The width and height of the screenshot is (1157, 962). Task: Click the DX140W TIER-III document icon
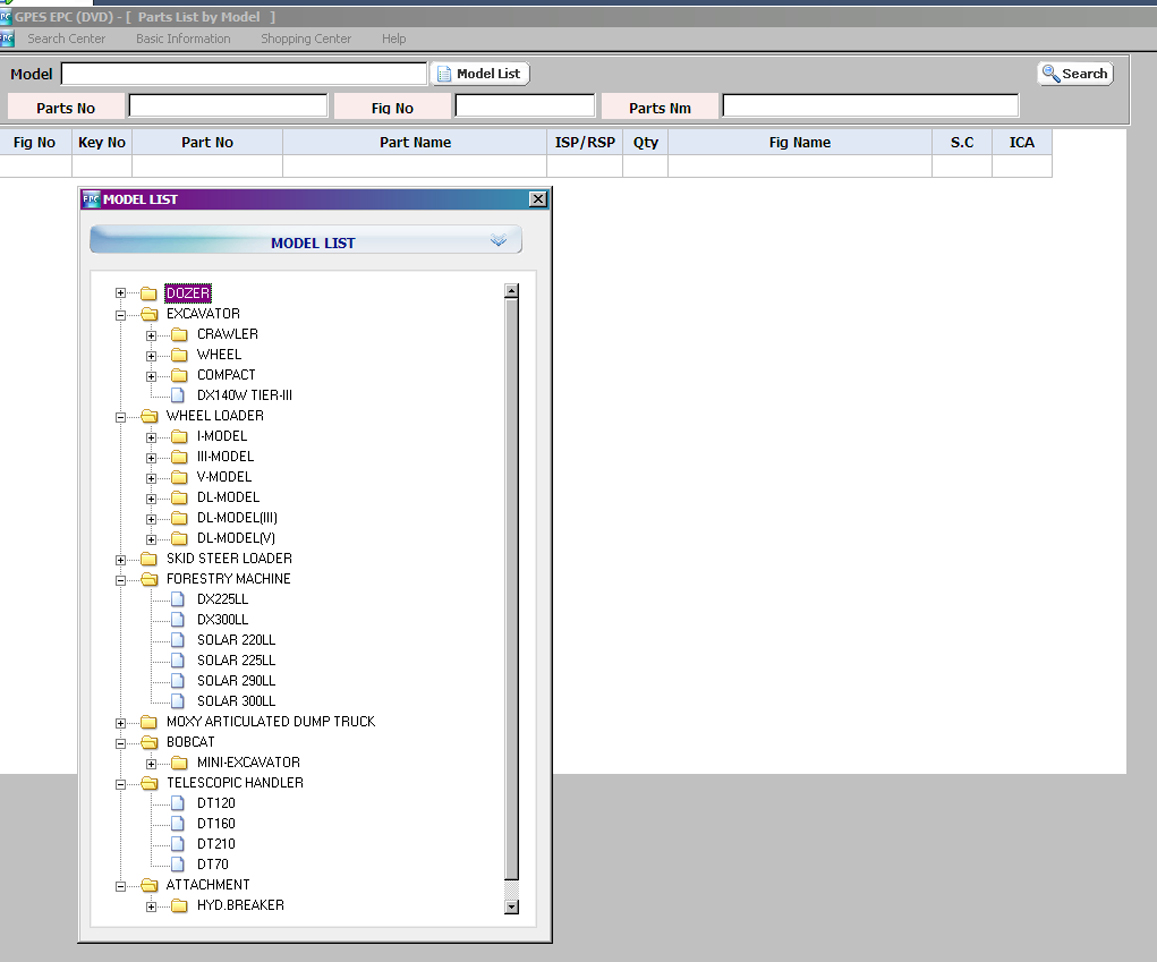(178, 395)
